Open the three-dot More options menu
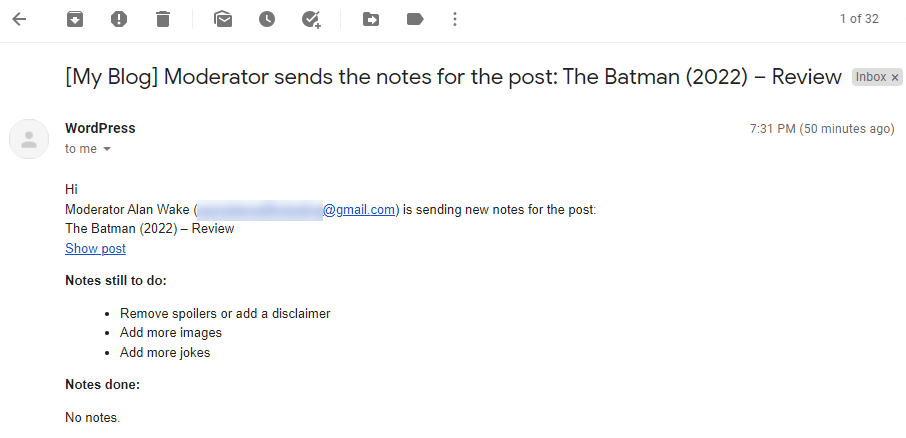The width and height of the screenshot is (906, 438). tap(455, 19)
